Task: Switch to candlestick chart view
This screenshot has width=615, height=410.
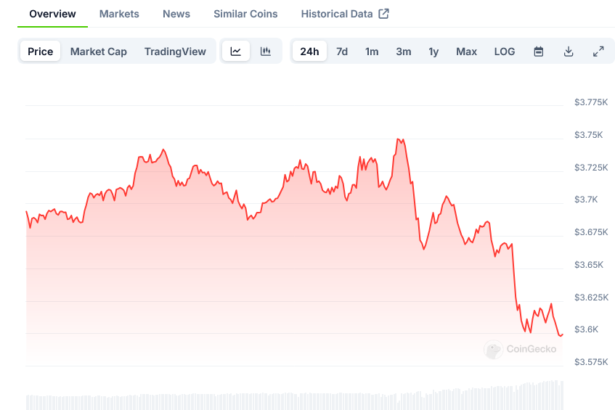Action: pyautogui.click(x=265, y=52)
